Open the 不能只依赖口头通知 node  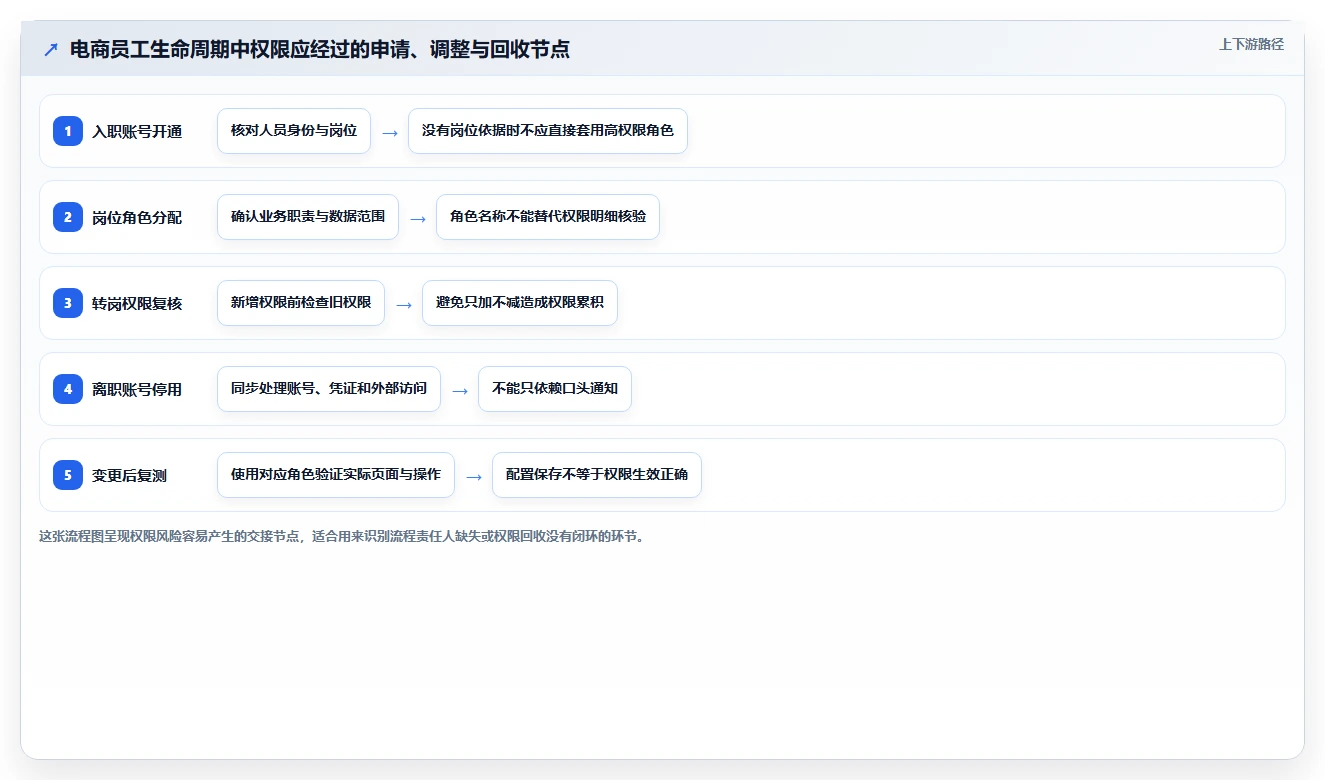click(x=555, y=389)
